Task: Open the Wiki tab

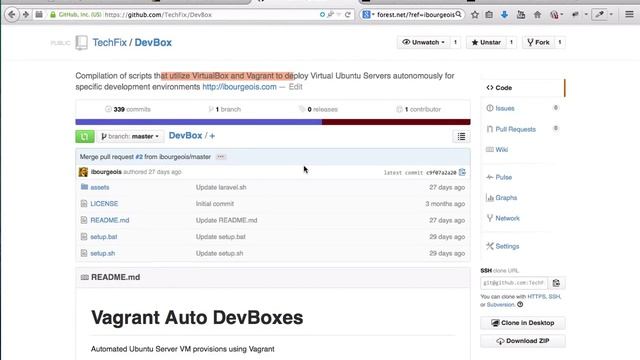Action: (501, 150)
